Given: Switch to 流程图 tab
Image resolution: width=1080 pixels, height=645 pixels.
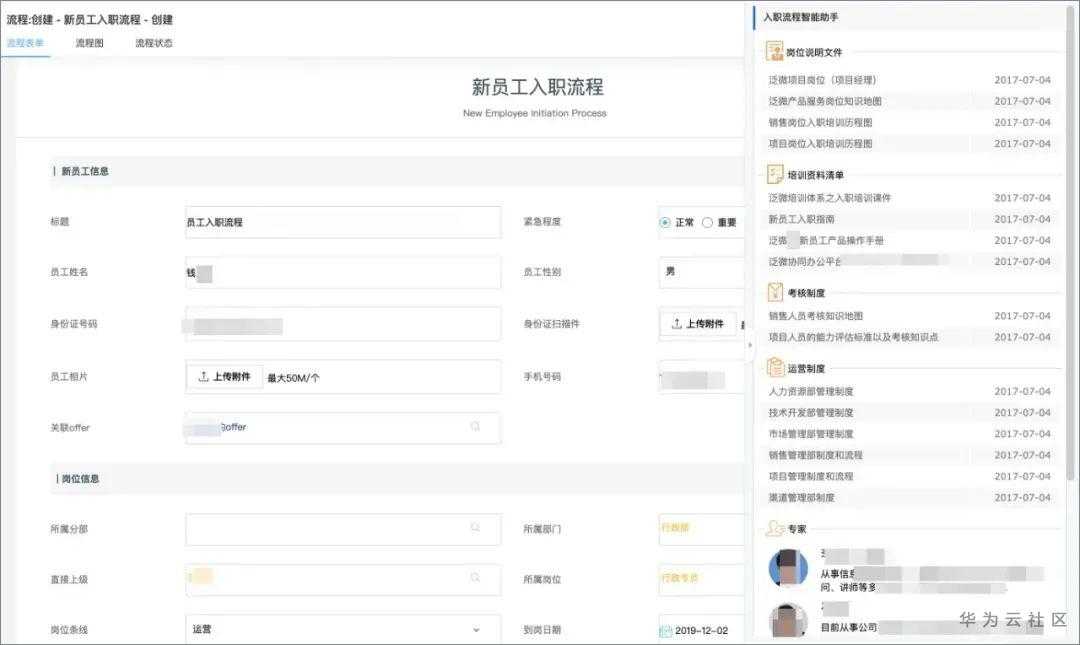Looking at the screenshot, I should 90,43.
